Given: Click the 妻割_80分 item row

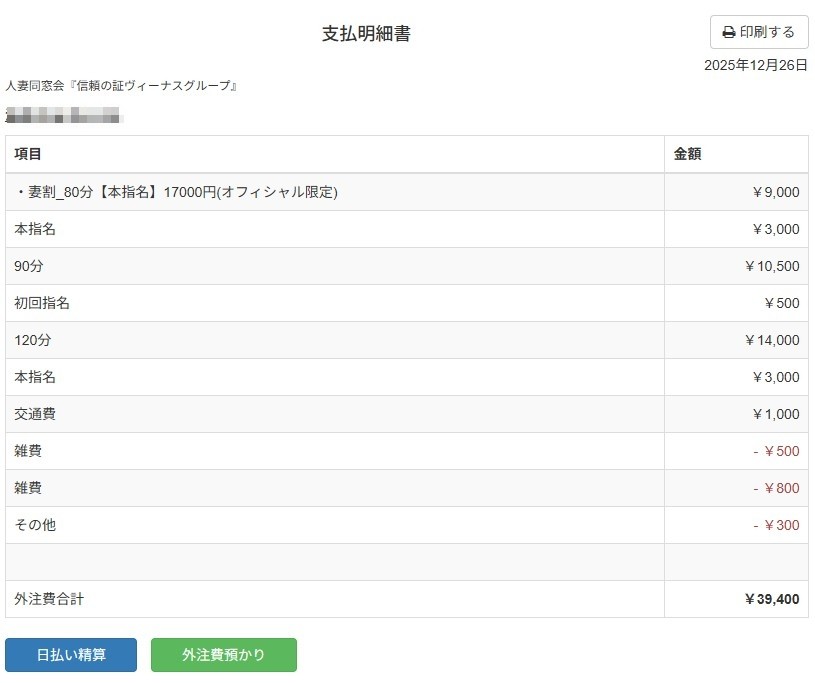Looking at the screenshot, I should (176, 192).
